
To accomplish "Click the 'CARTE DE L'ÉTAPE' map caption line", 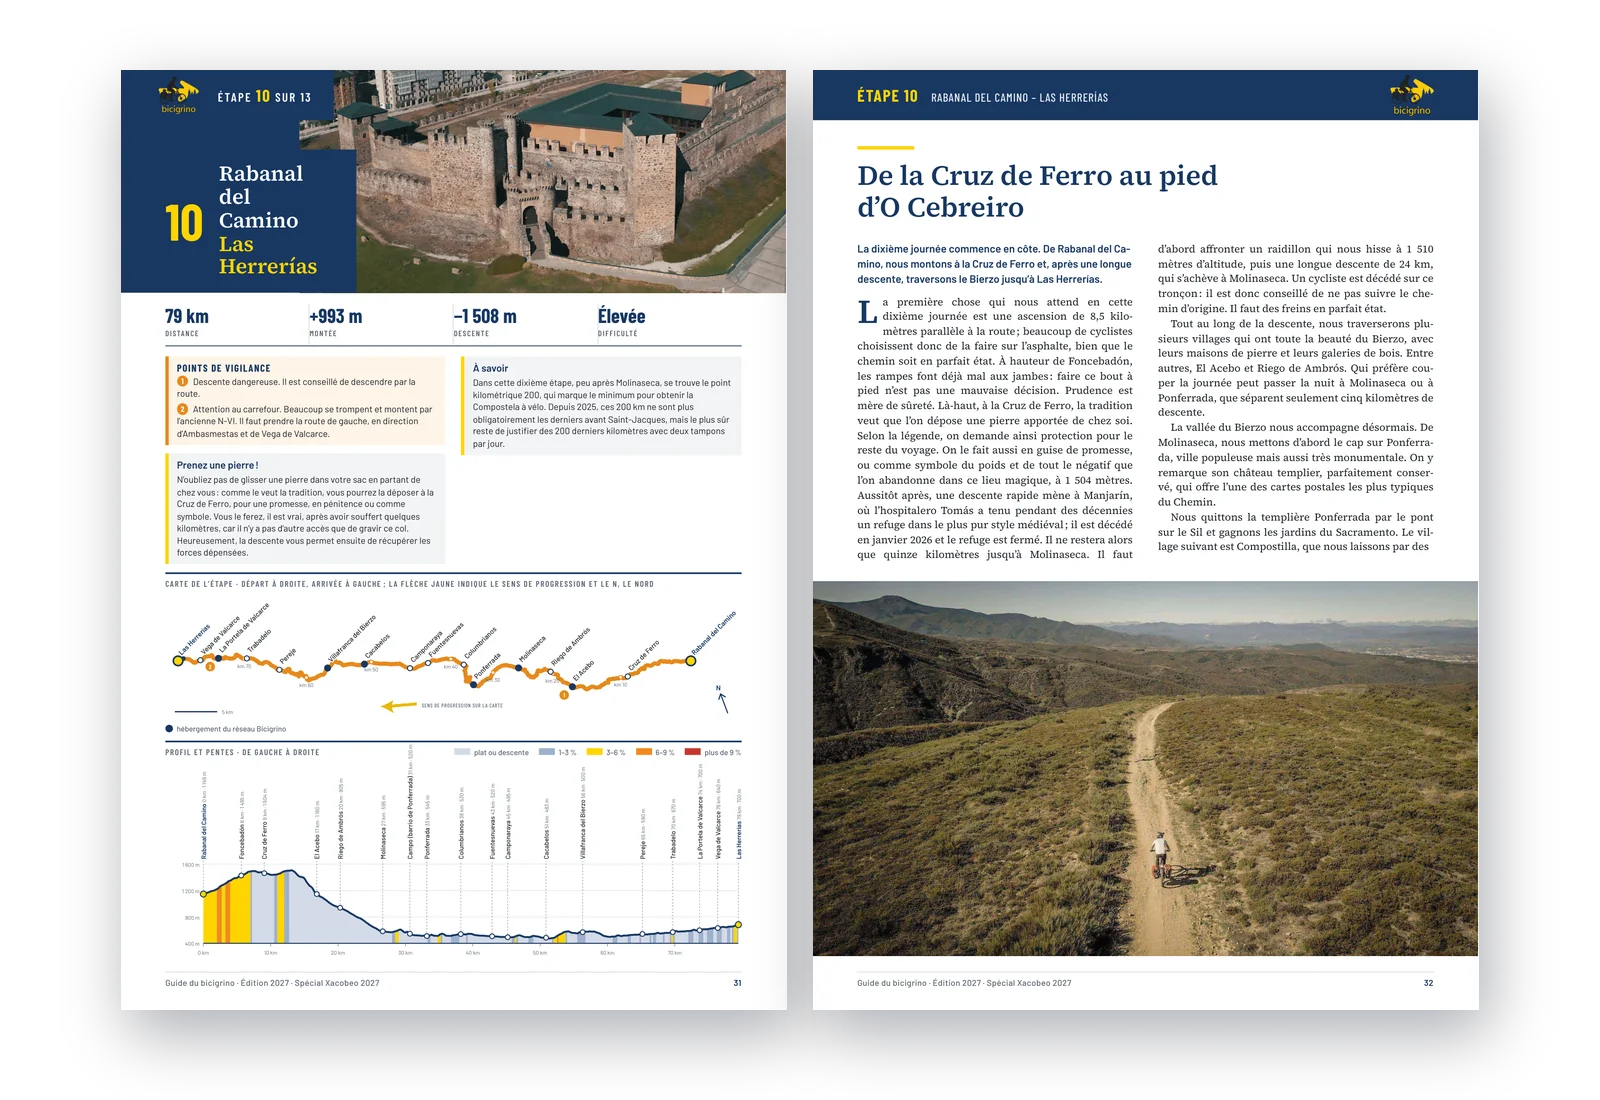I will (x=409, y=584).
